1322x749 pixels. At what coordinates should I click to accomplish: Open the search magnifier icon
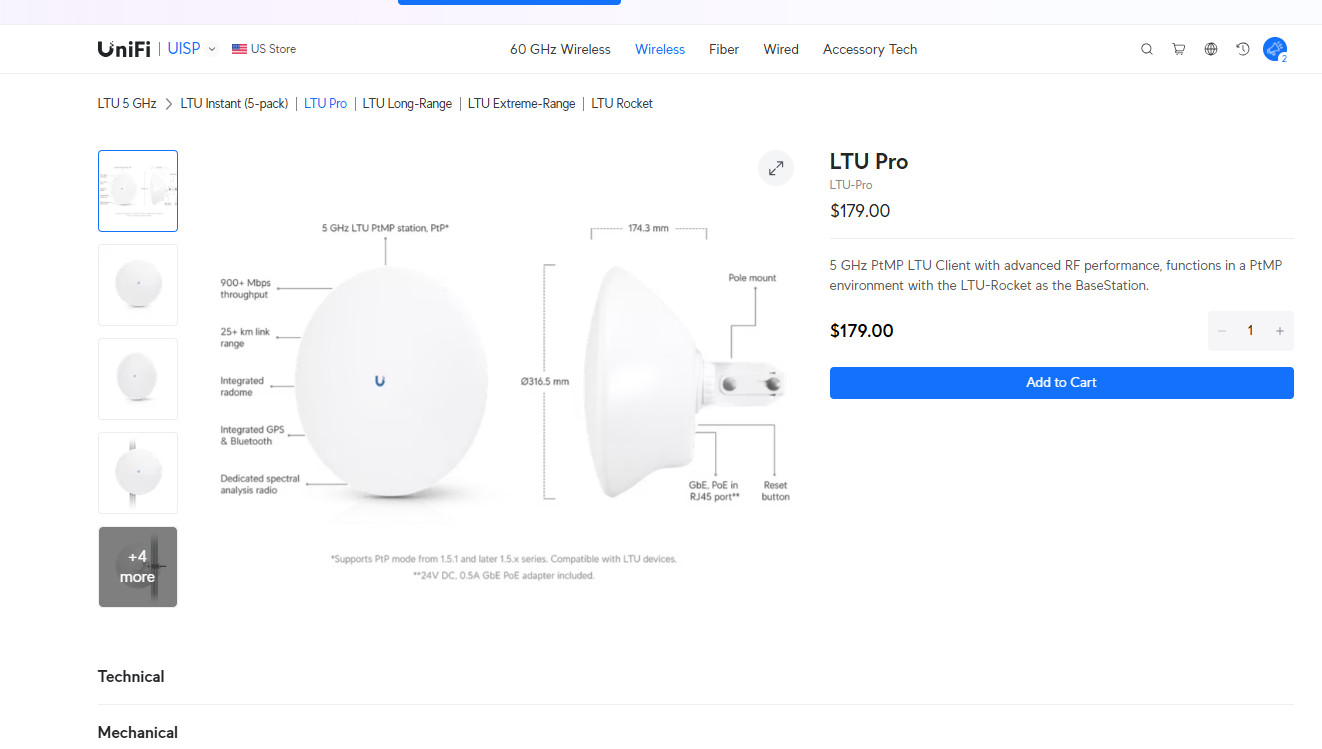pyautogui.click(x=1147, y=49)
